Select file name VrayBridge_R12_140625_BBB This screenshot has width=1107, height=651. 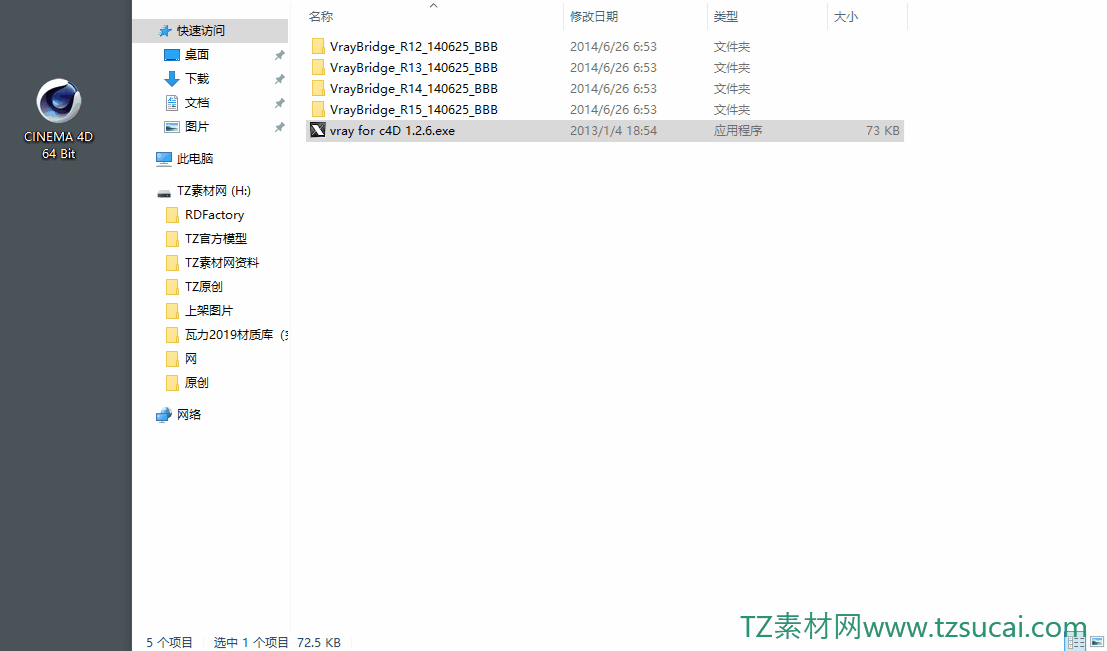(x=414, y=47)
